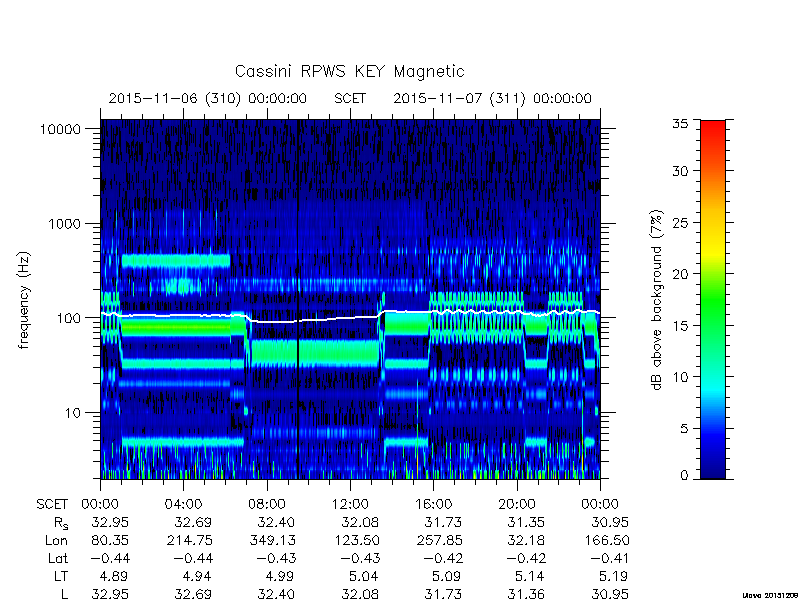This screenshot has width=800, height=600.
Task: Click the Rs value 31.35
Action: pos(526,522)
